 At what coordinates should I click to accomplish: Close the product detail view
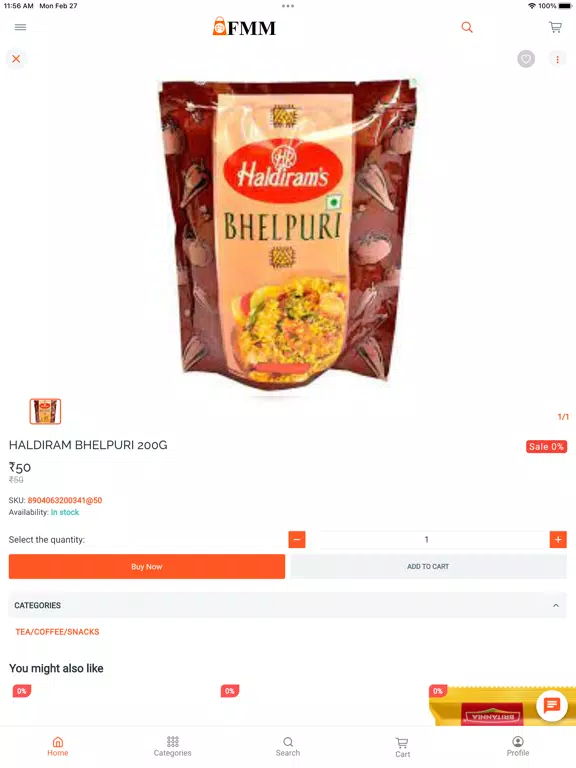(16, 59)
